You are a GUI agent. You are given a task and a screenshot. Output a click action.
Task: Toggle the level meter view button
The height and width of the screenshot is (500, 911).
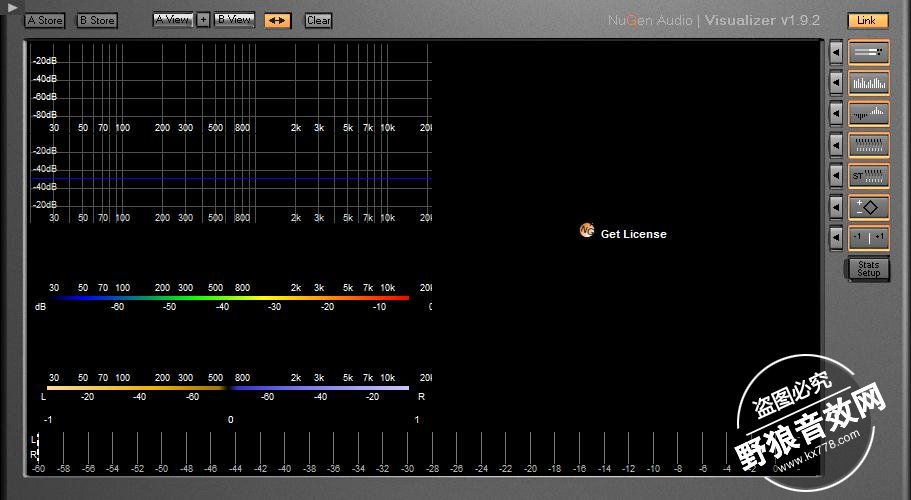coord(869,52)
